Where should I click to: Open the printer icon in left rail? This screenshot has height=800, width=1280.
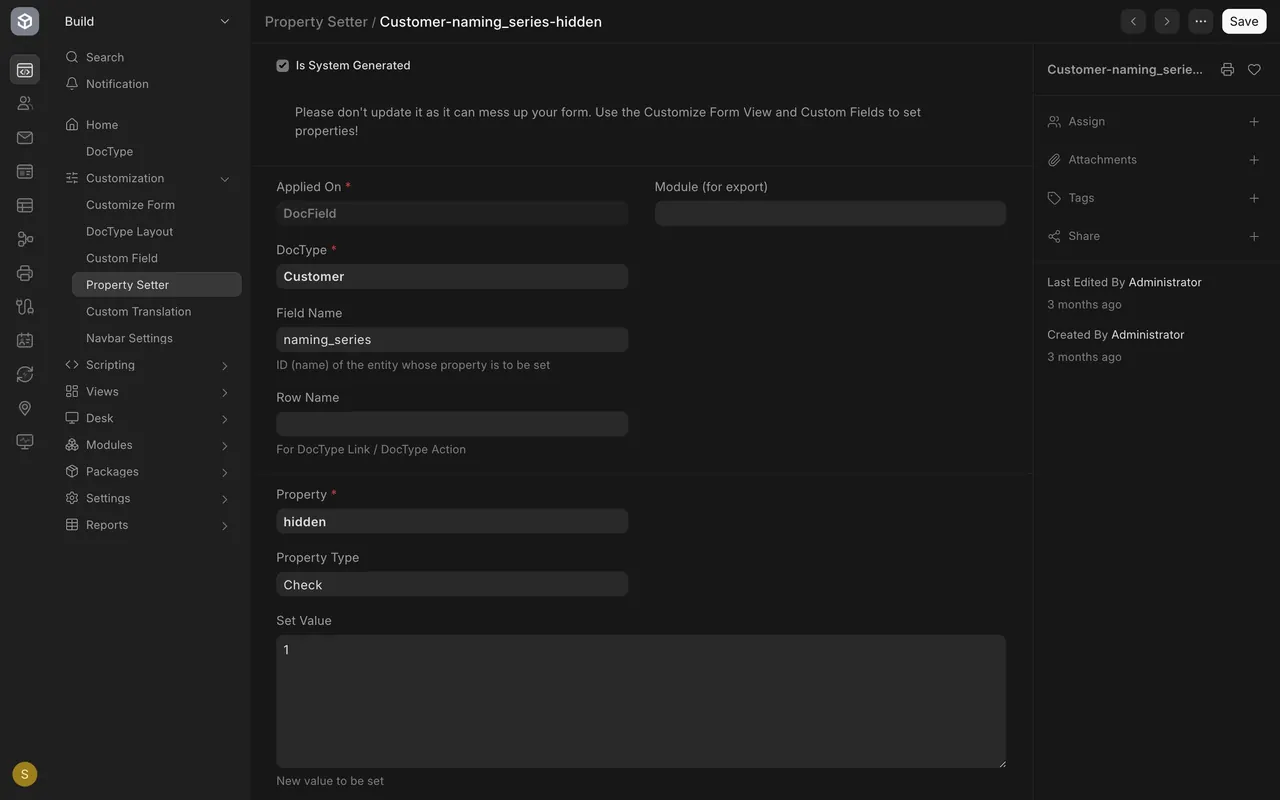[25, 273]
